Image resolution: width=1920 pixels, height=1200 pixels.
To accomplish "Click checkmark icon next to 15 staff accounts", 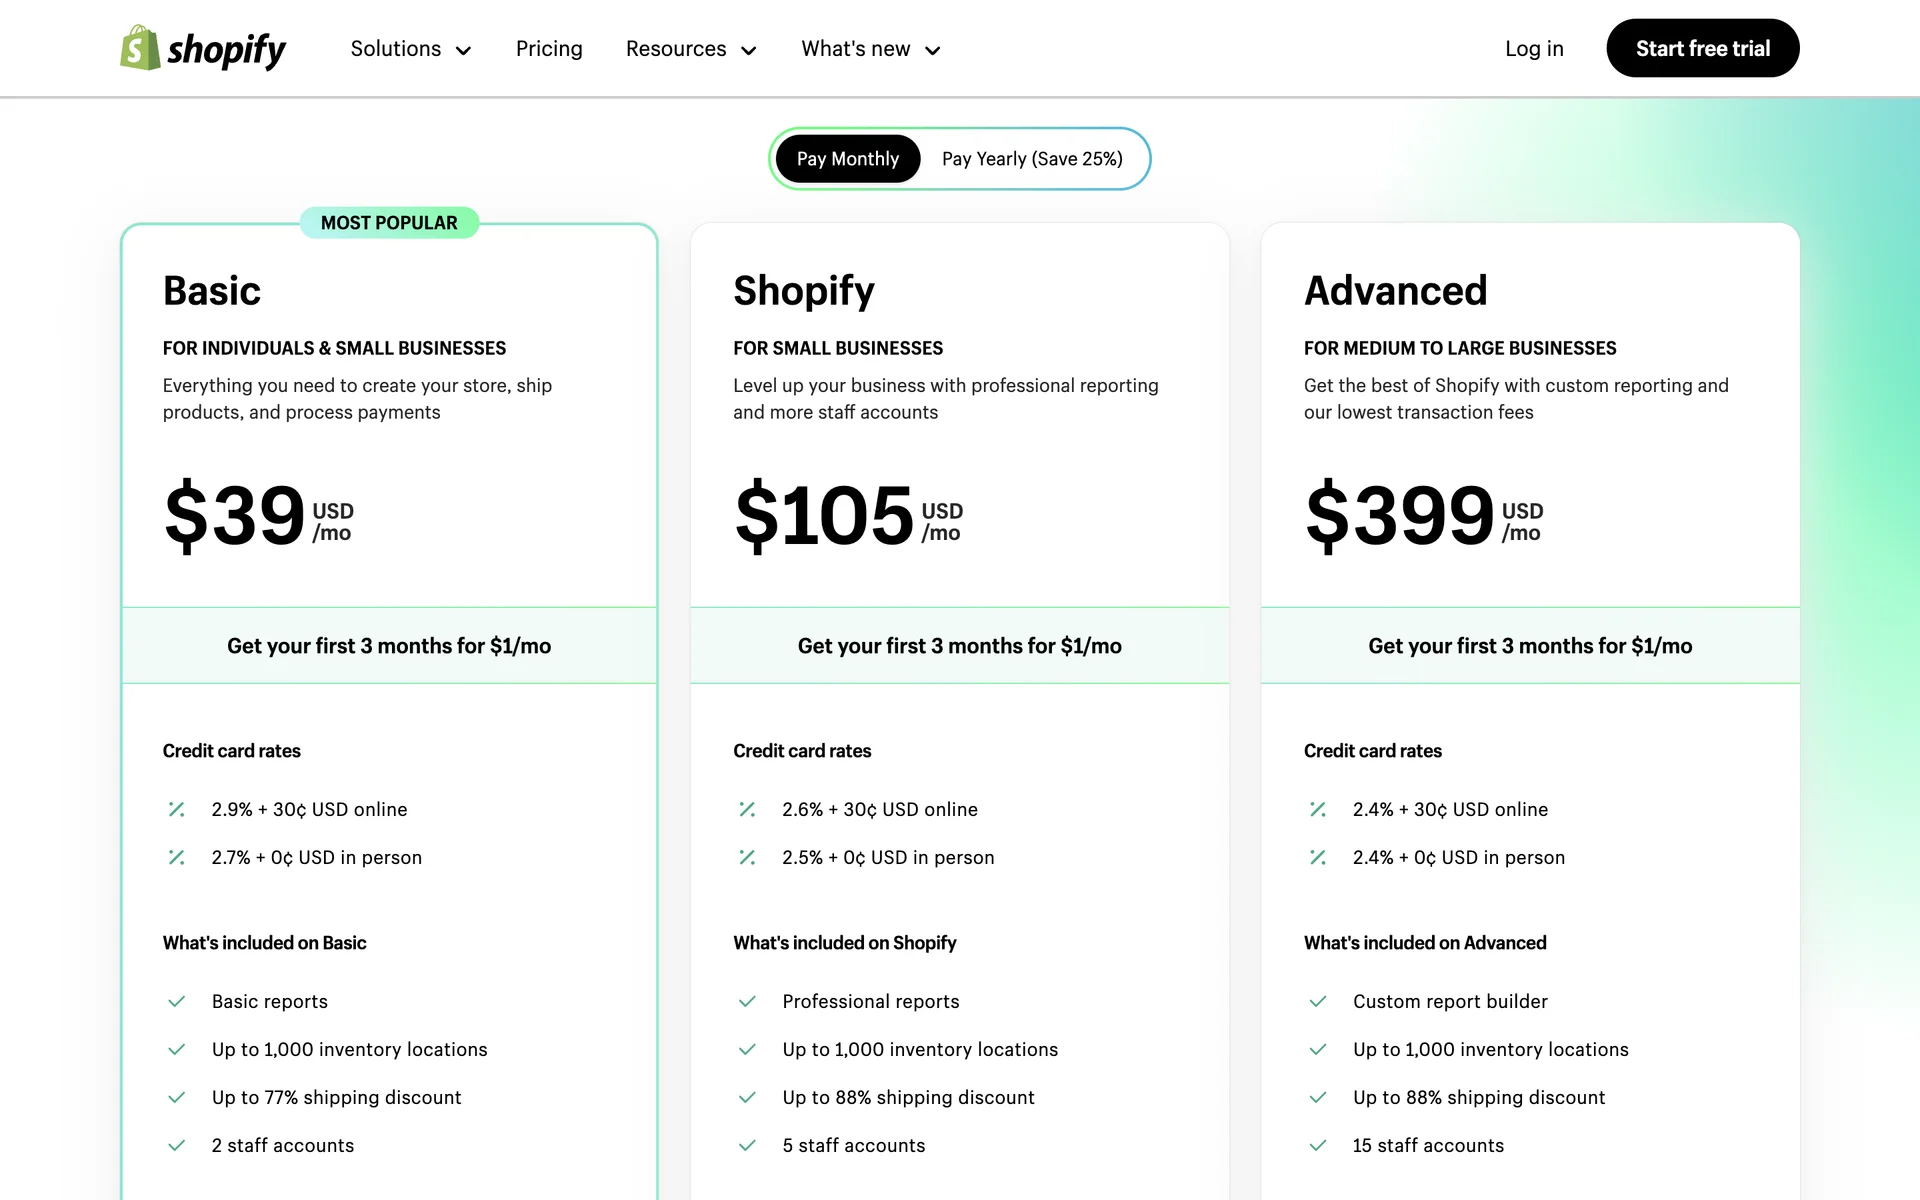I will point(1318,1145).
